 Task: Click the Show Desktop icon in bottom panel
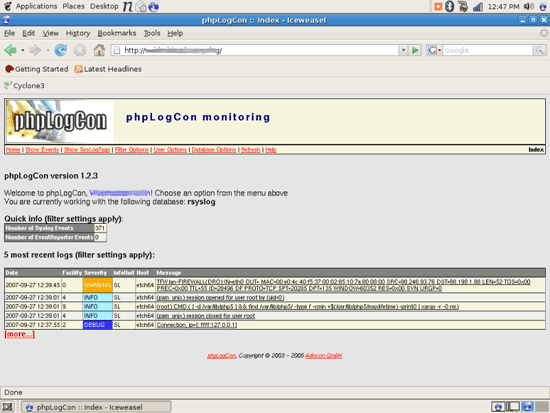pos(7,407)
